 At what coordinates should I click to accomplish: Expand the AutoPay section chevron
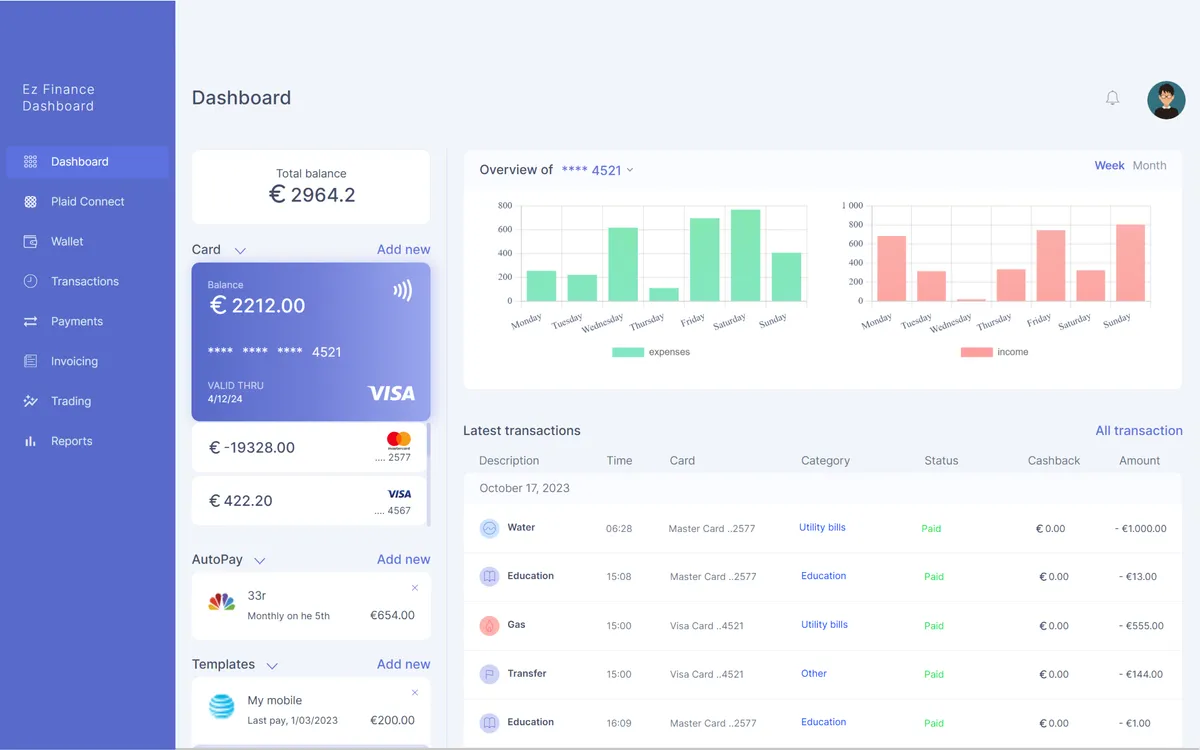click(x=260, y=561)
